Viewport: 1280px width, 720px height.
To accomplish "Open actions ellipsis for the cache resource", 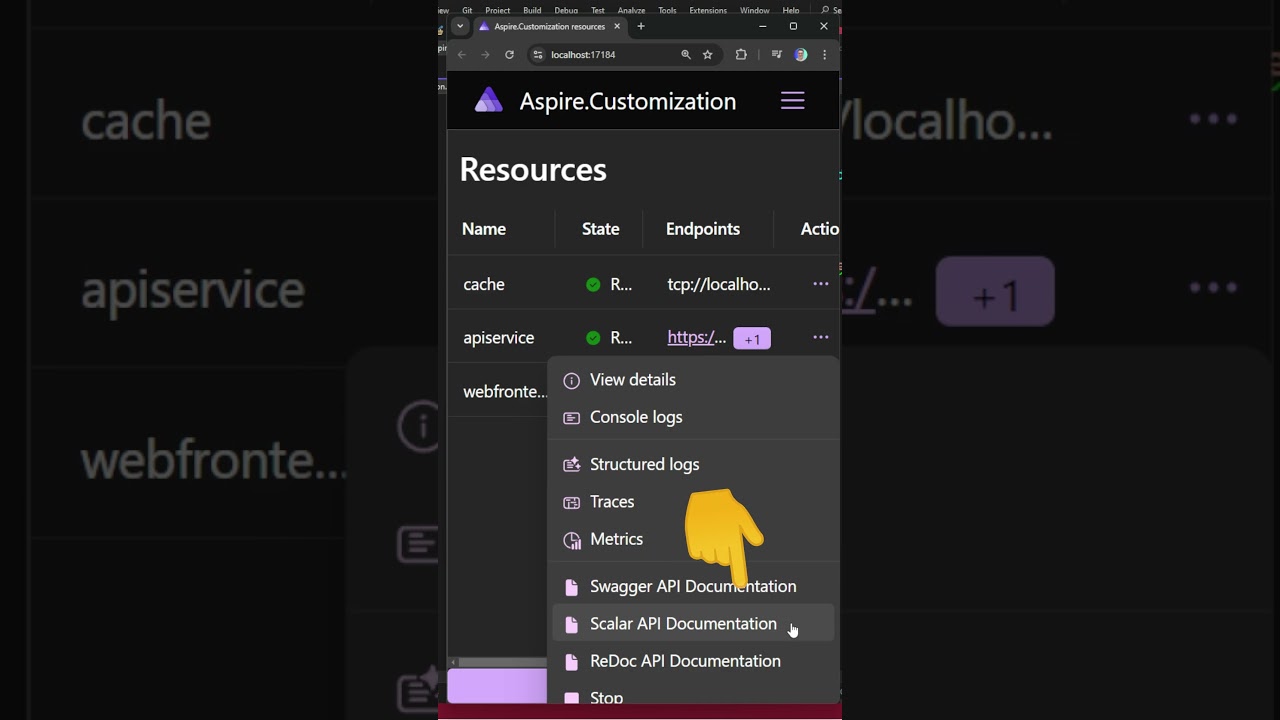I will [820, 284].
